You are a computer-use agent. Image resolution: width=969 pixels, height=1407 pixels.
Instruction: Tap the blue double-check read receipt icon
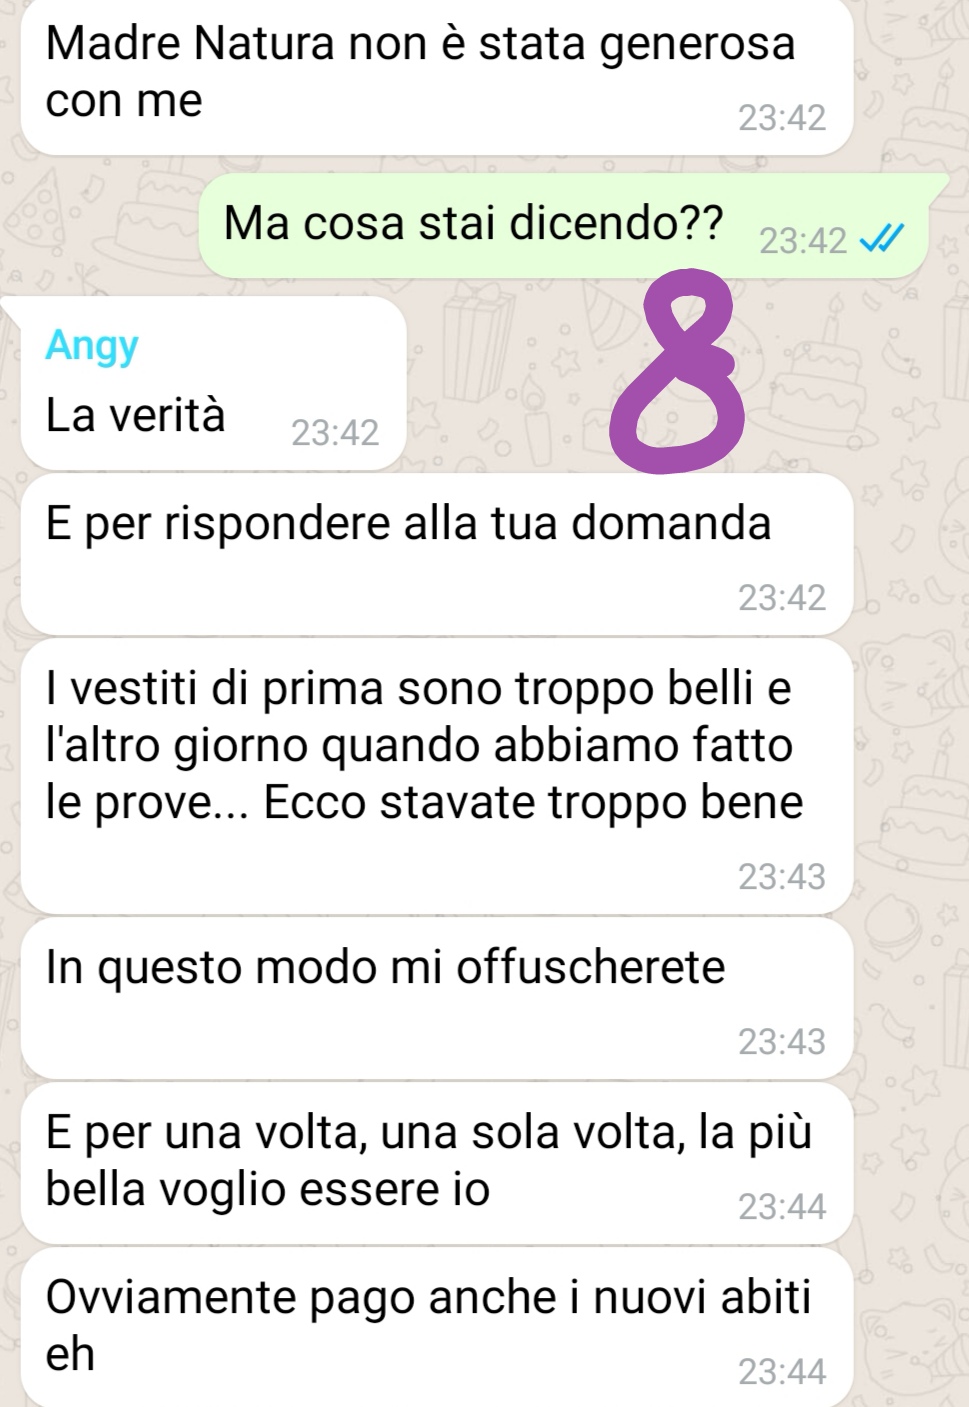point(881,240)
